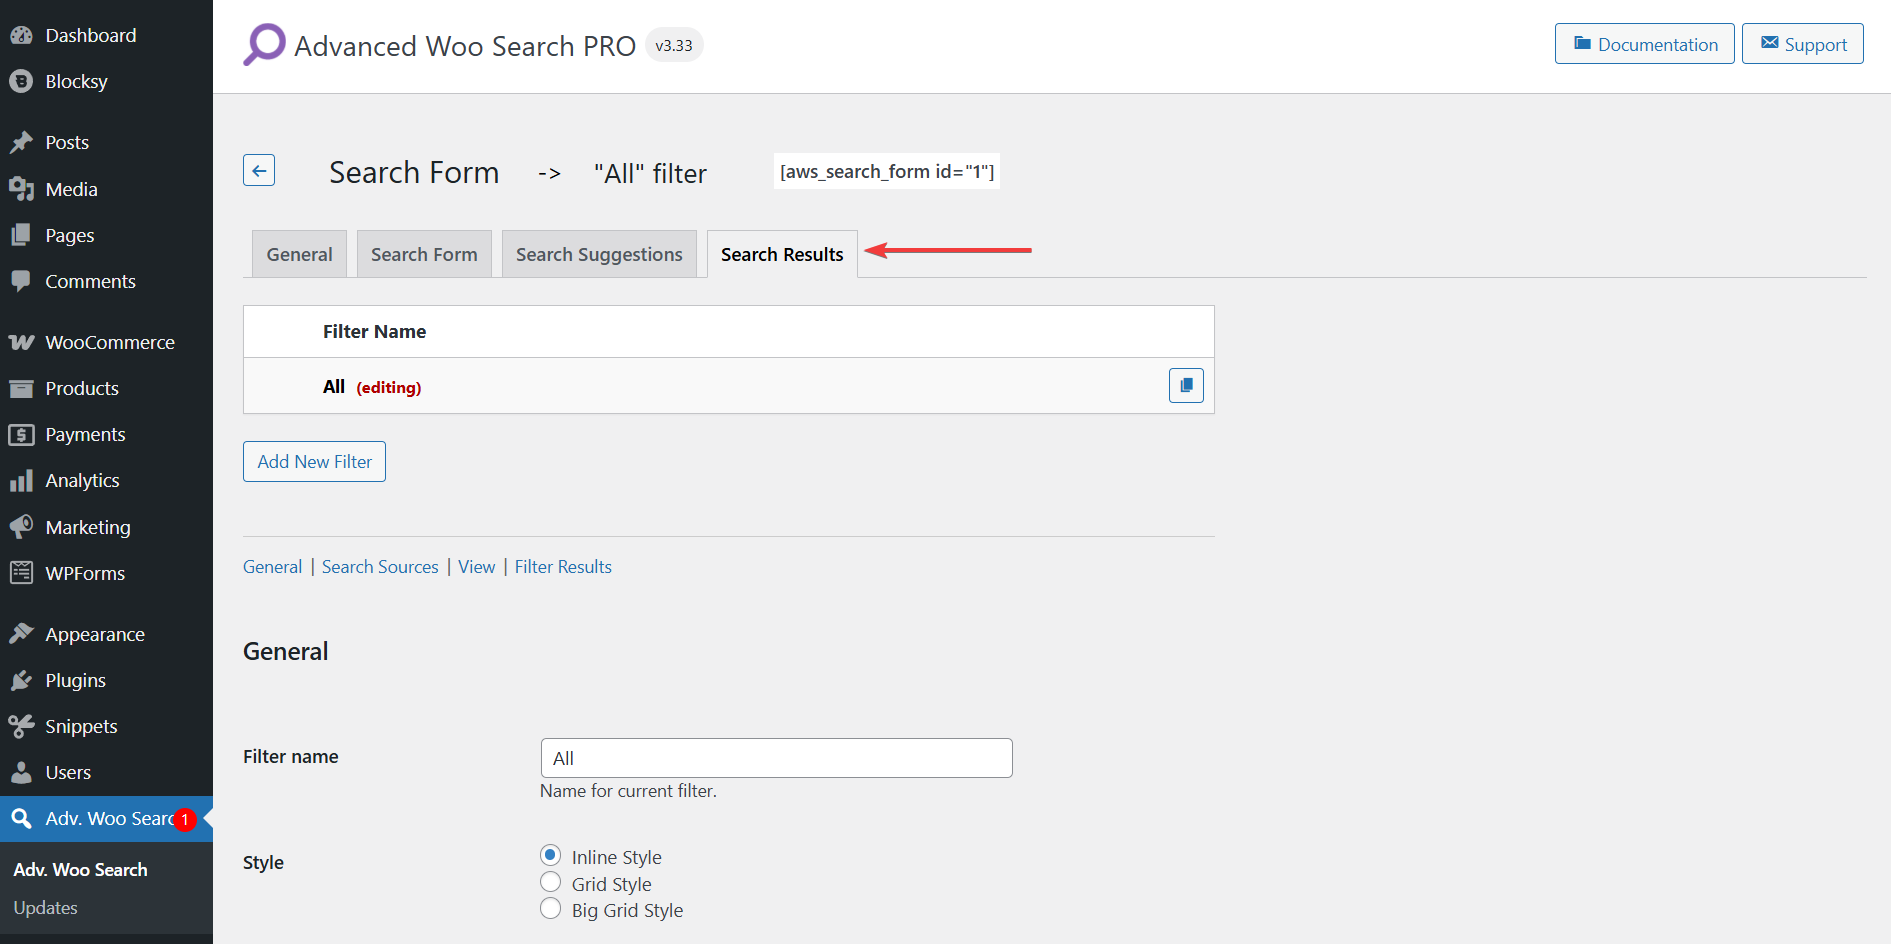Viewport: 1891px width, 944px height.
Task: Click the Products archive icon
Action: pyautogui.click(x=21, y=388)
